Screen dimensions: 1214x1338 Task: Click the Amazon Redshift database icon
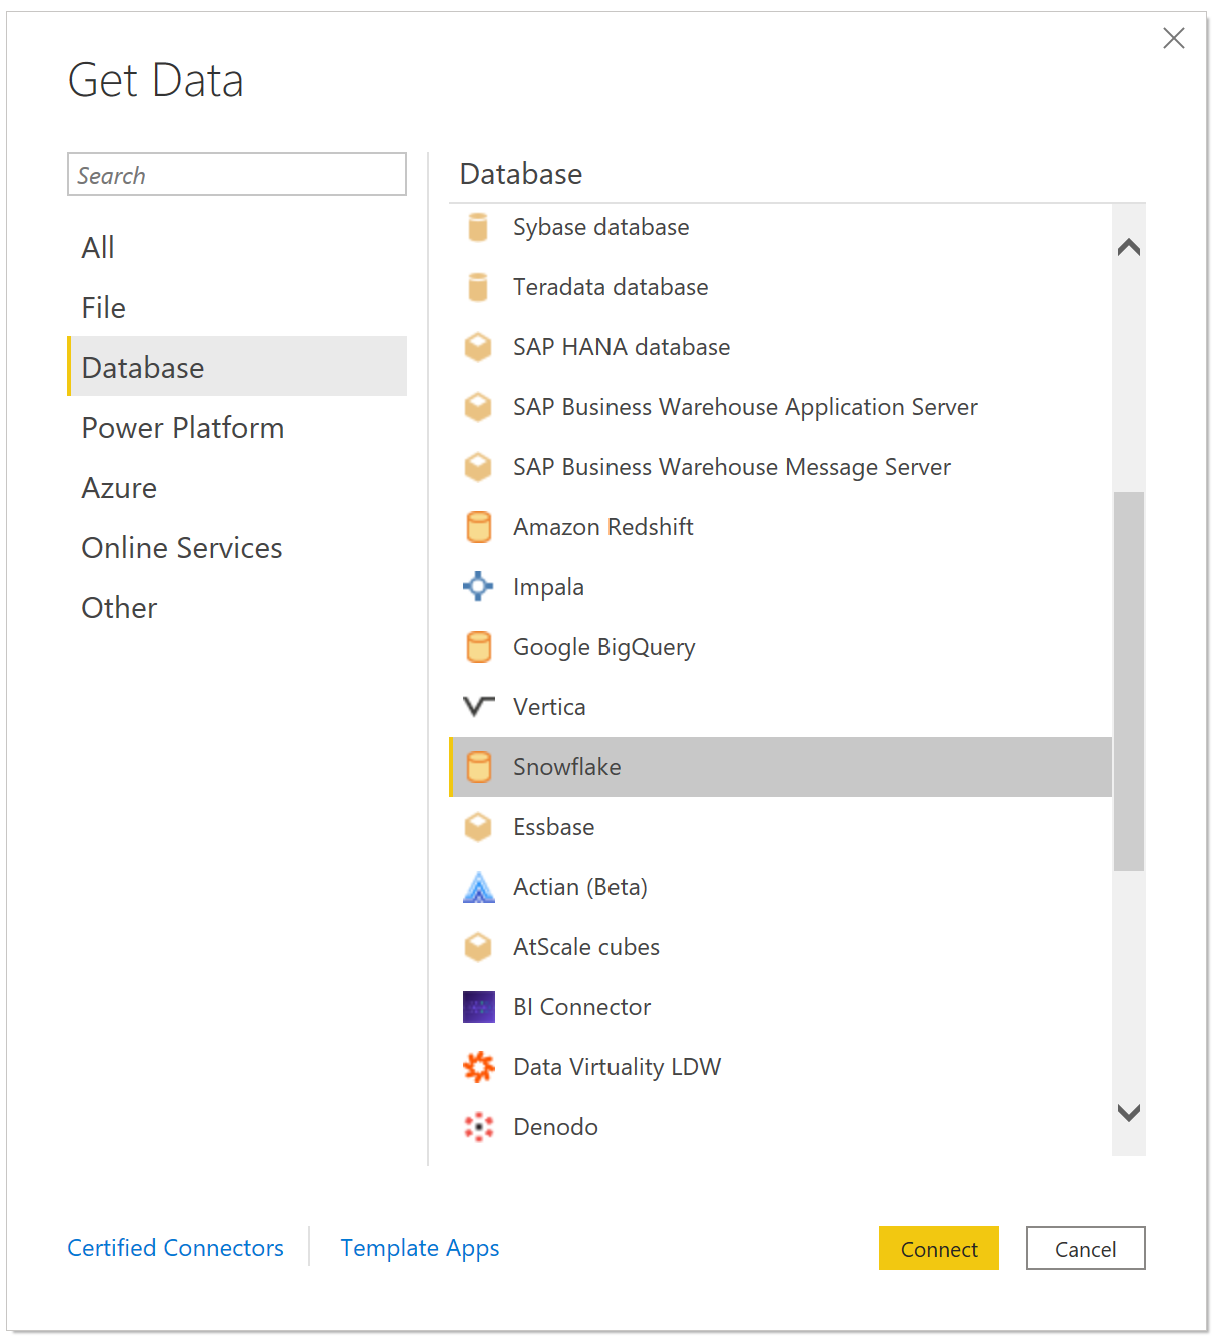[478, 527]
